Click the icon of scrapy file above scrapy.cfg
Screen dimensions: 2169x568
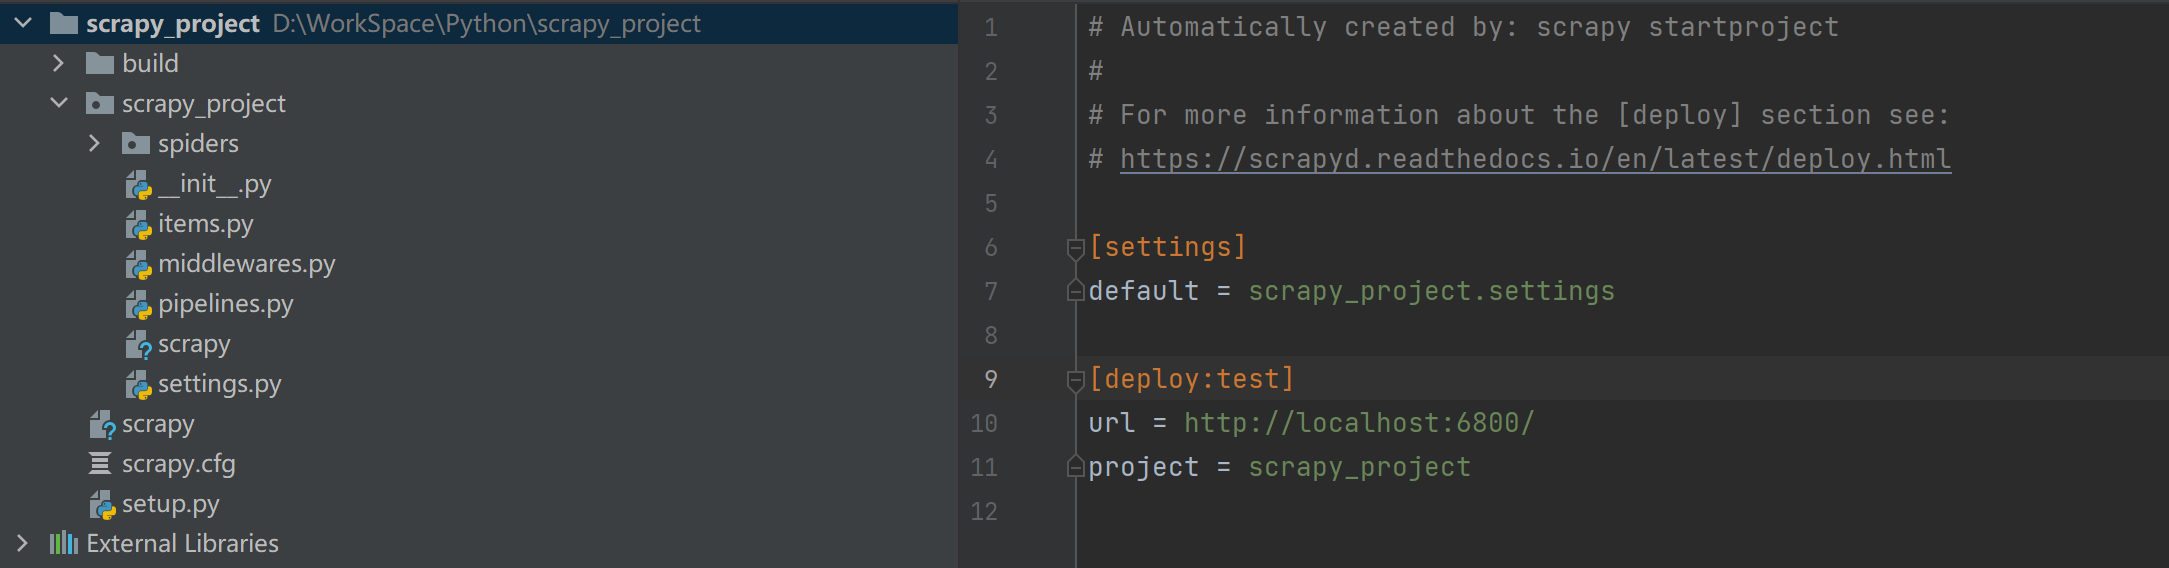click(102, 424)
